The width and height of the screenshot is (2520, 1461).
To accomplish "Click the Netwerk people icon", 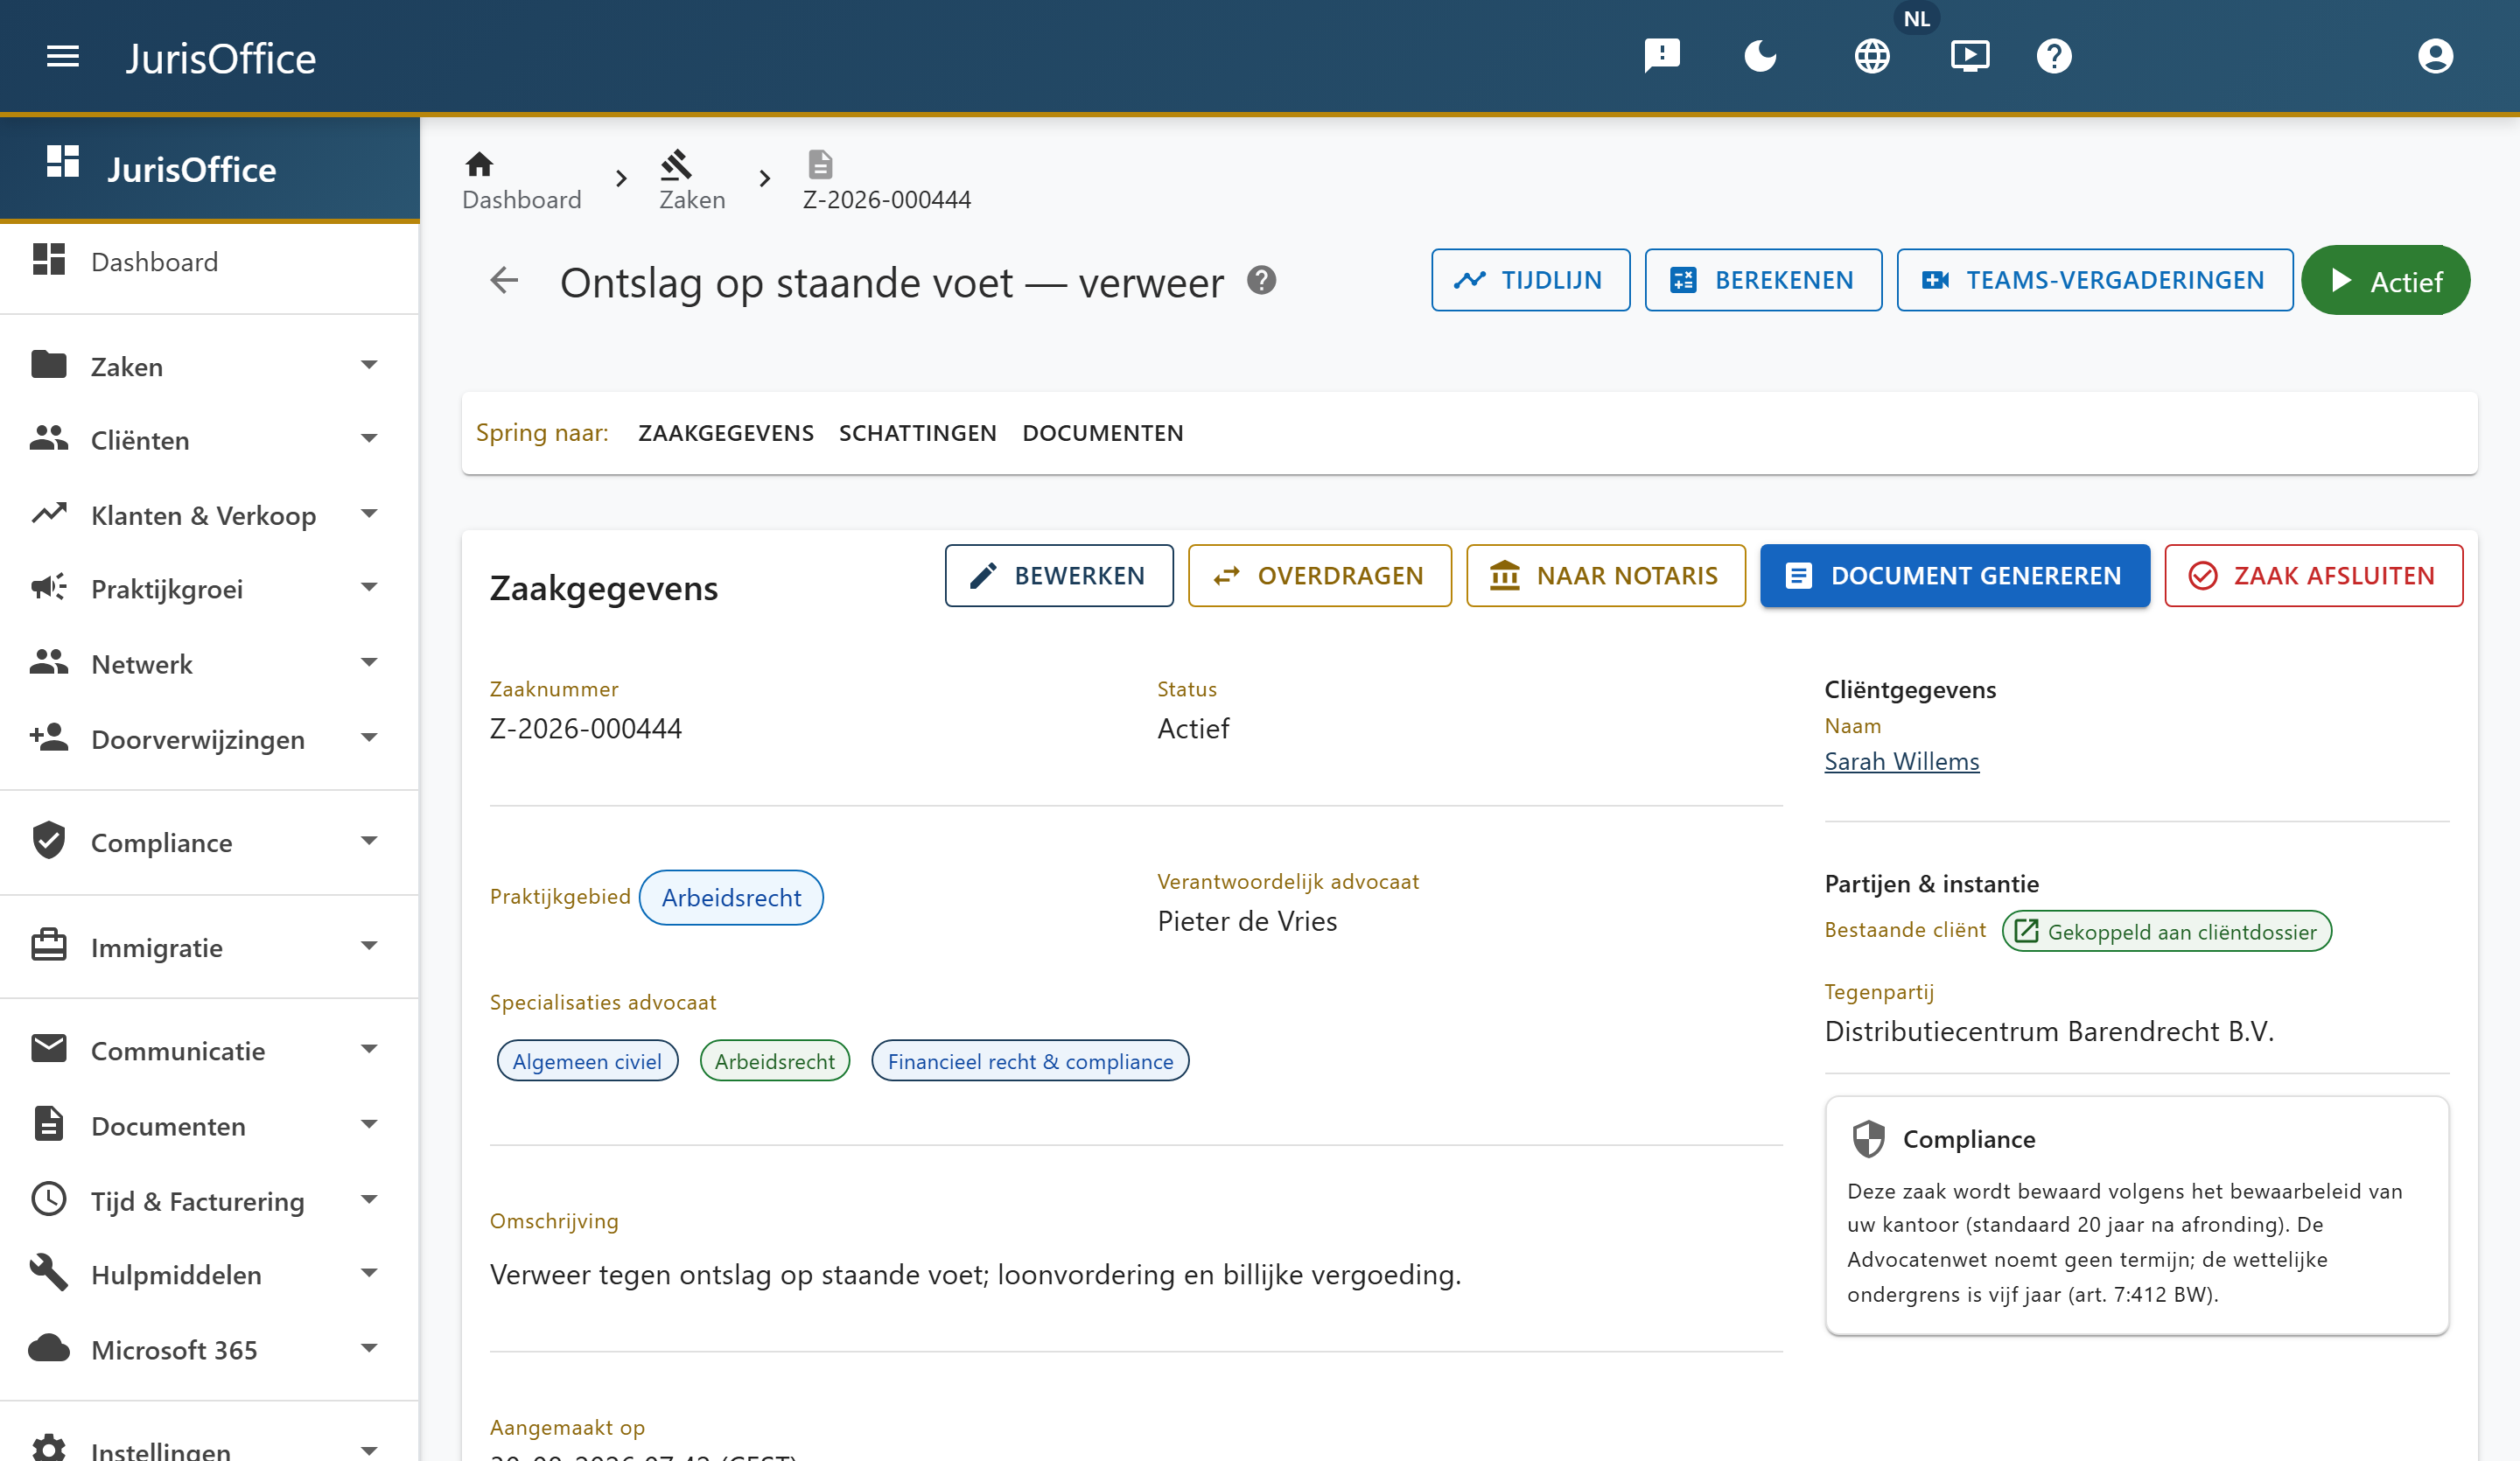I will pyautogui.click(x=48, y=662).
